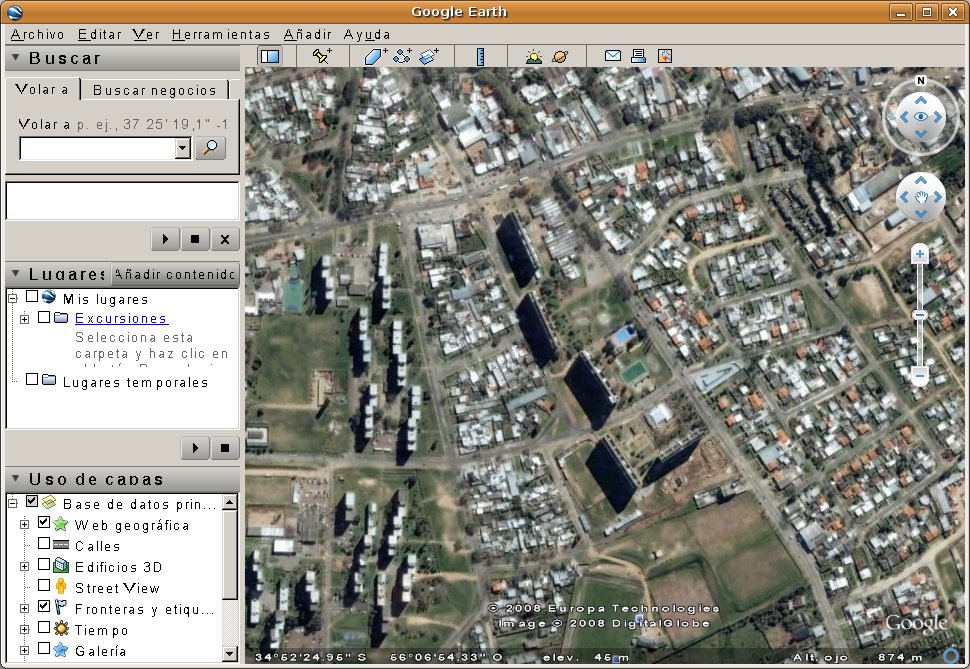The width and height of the screenshot is (970, 669).
Task: Add a polygon from the toolbar
Action: [x=375, y=56]
